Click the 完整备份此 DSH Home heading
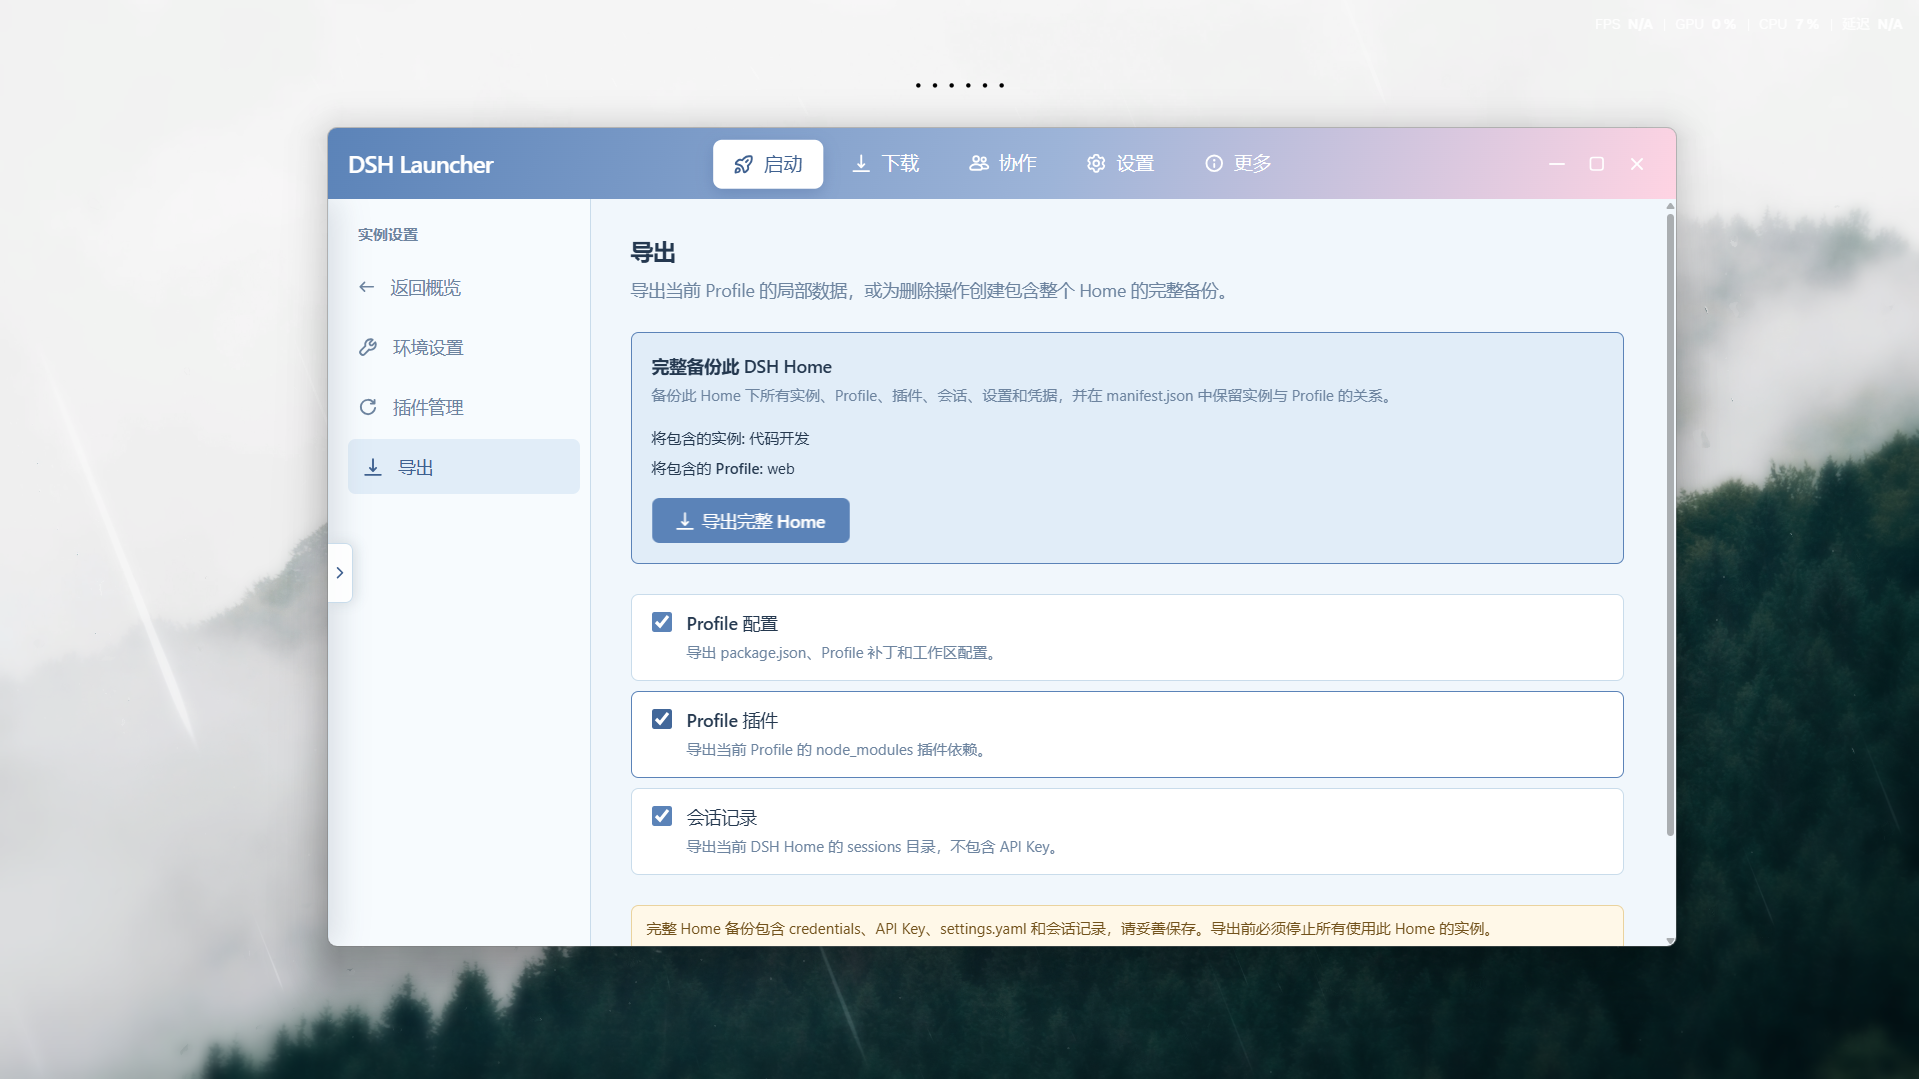Screen dimensions: 1919x1079 tap(742, 367)
